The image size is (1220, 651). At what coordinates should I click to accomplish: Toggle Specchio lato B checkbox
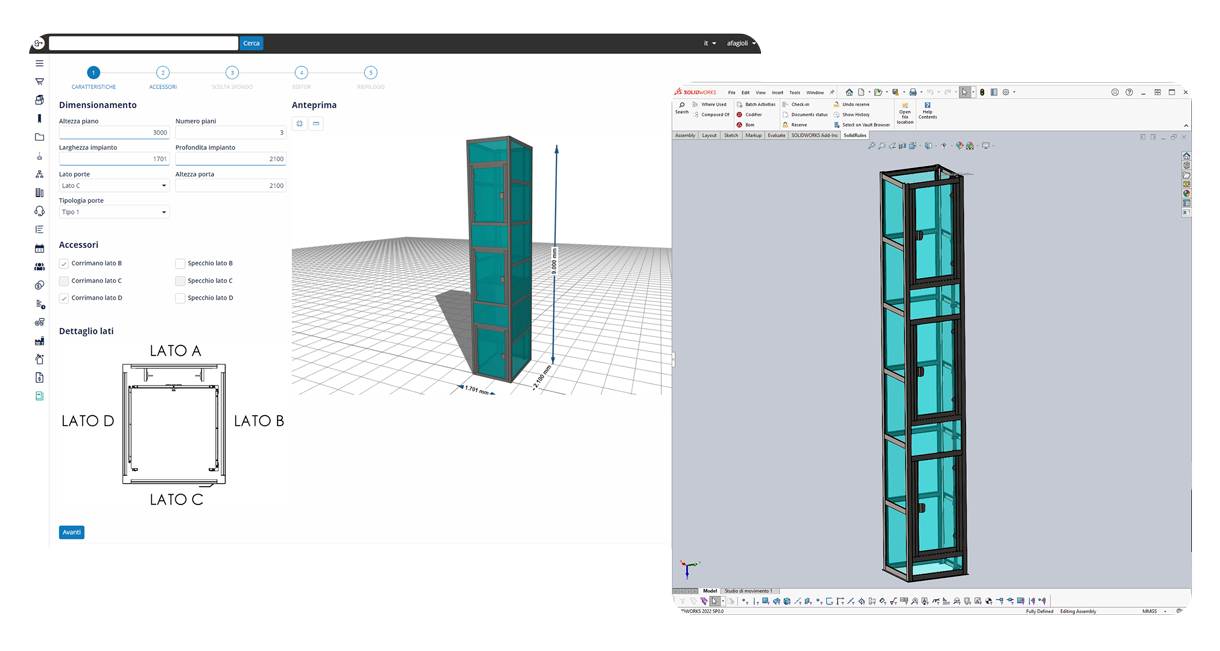coord(180,264)
